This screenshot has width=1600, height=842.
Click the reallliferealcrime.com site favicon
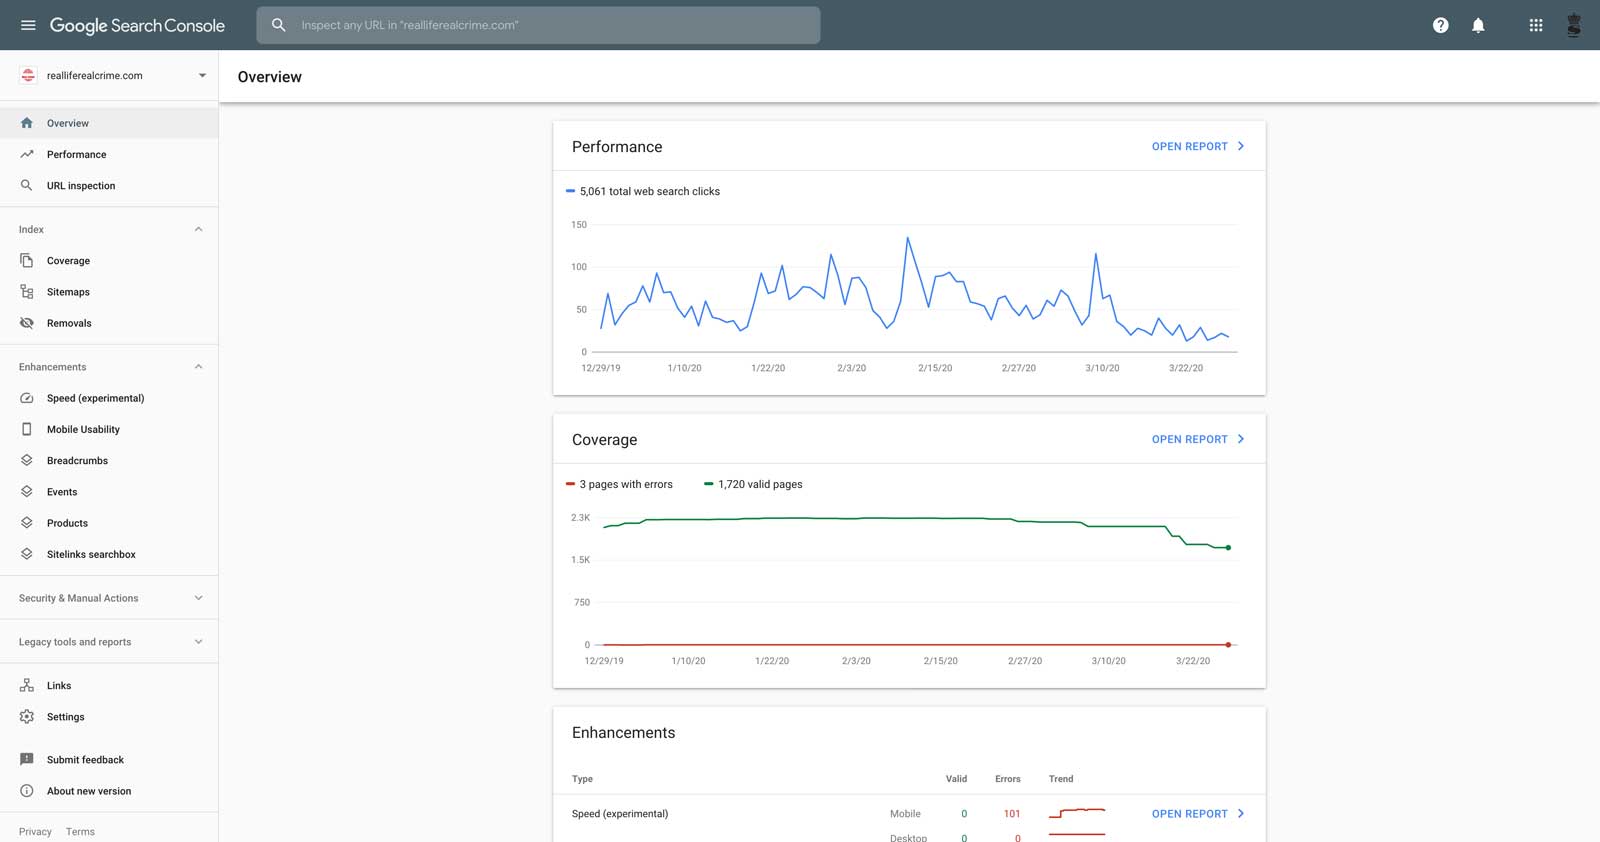[x=28, y=75]
